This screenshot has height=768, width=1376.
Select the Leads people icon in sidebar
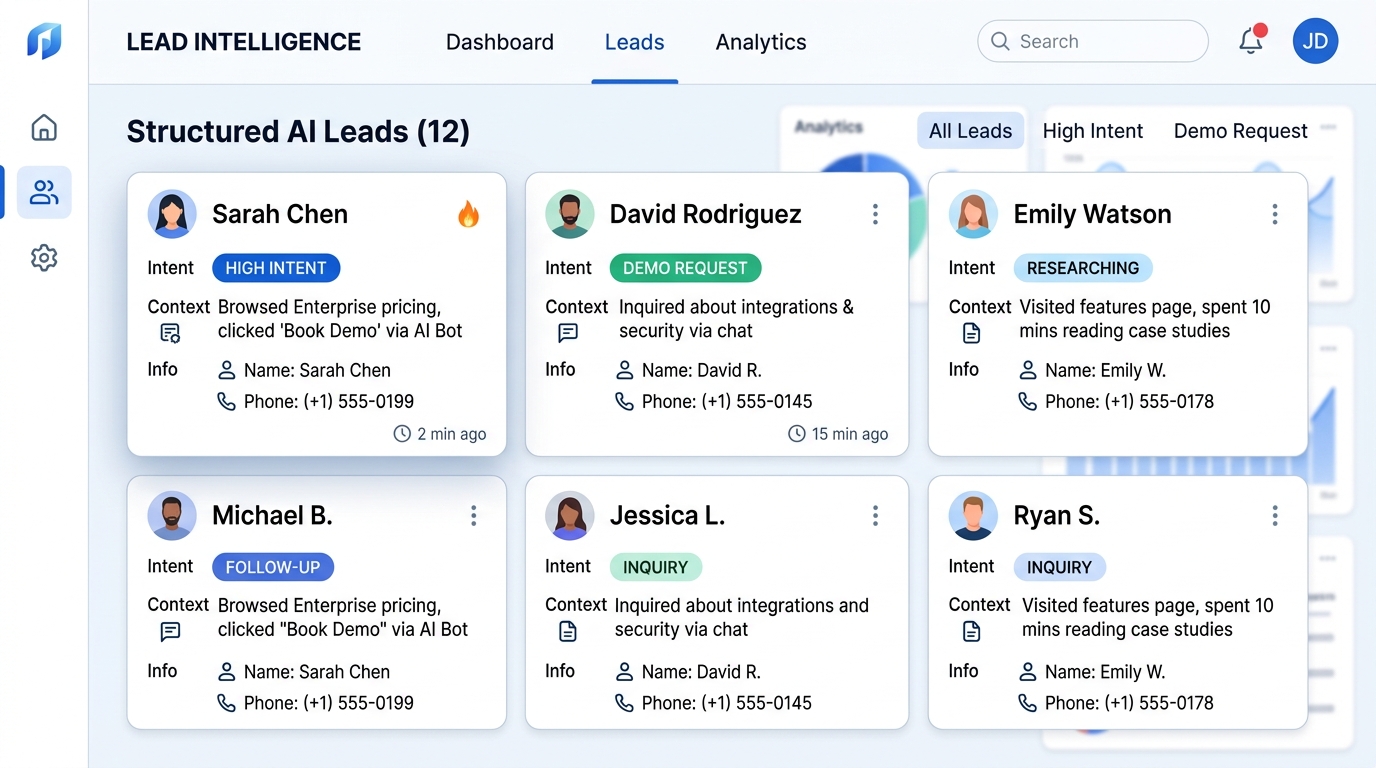44,192
